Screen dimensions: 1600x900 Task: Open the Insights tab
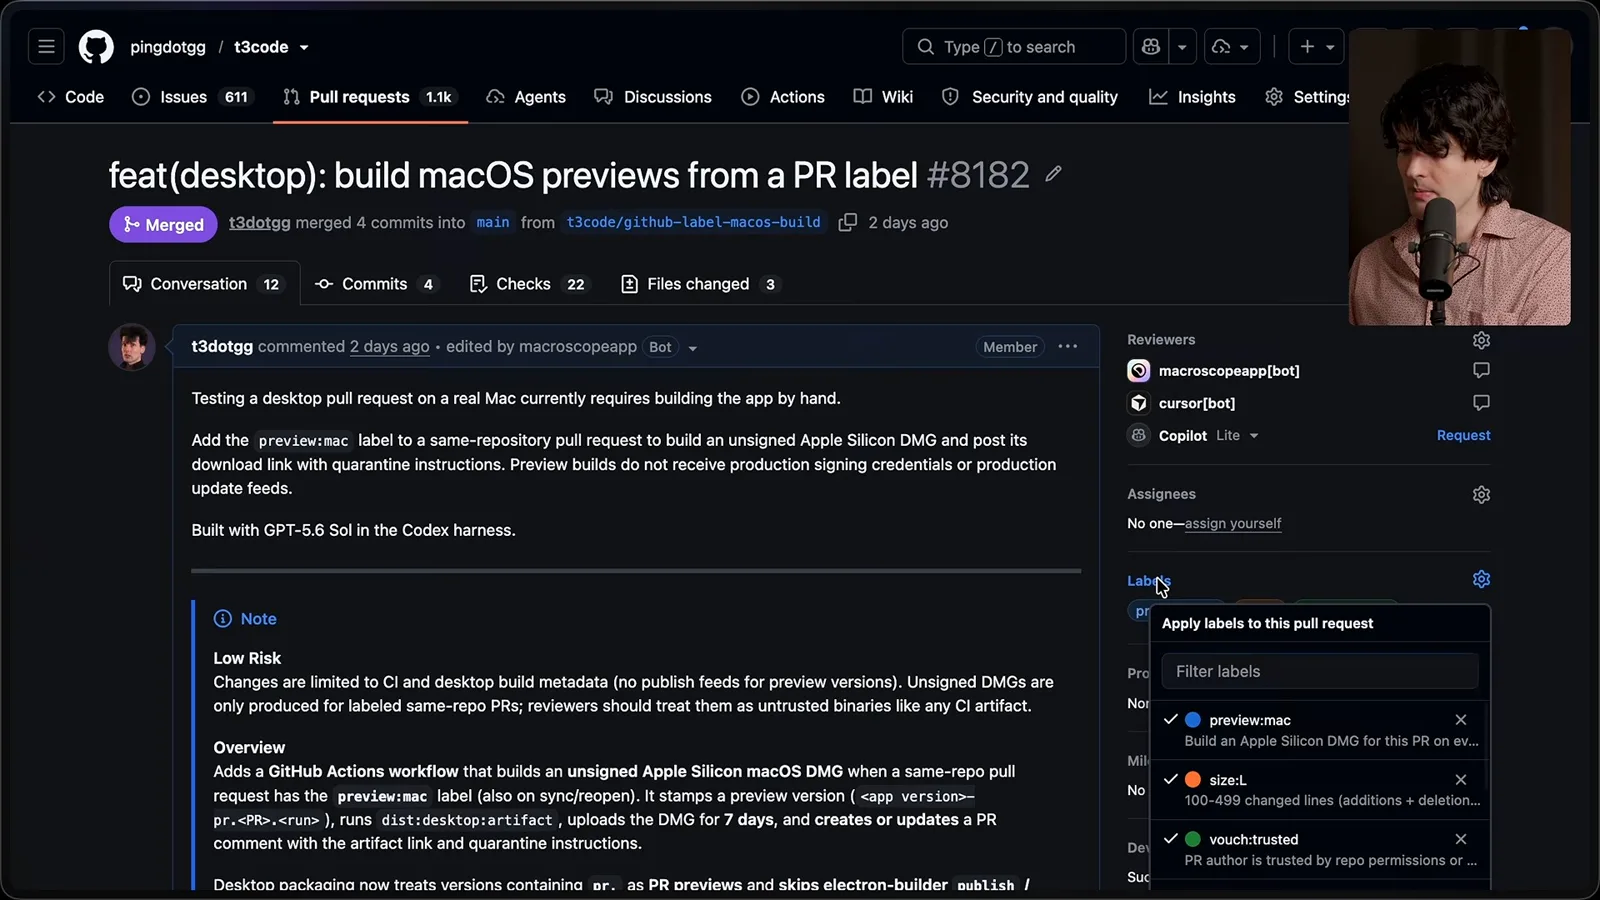[x=1192, y=97]
